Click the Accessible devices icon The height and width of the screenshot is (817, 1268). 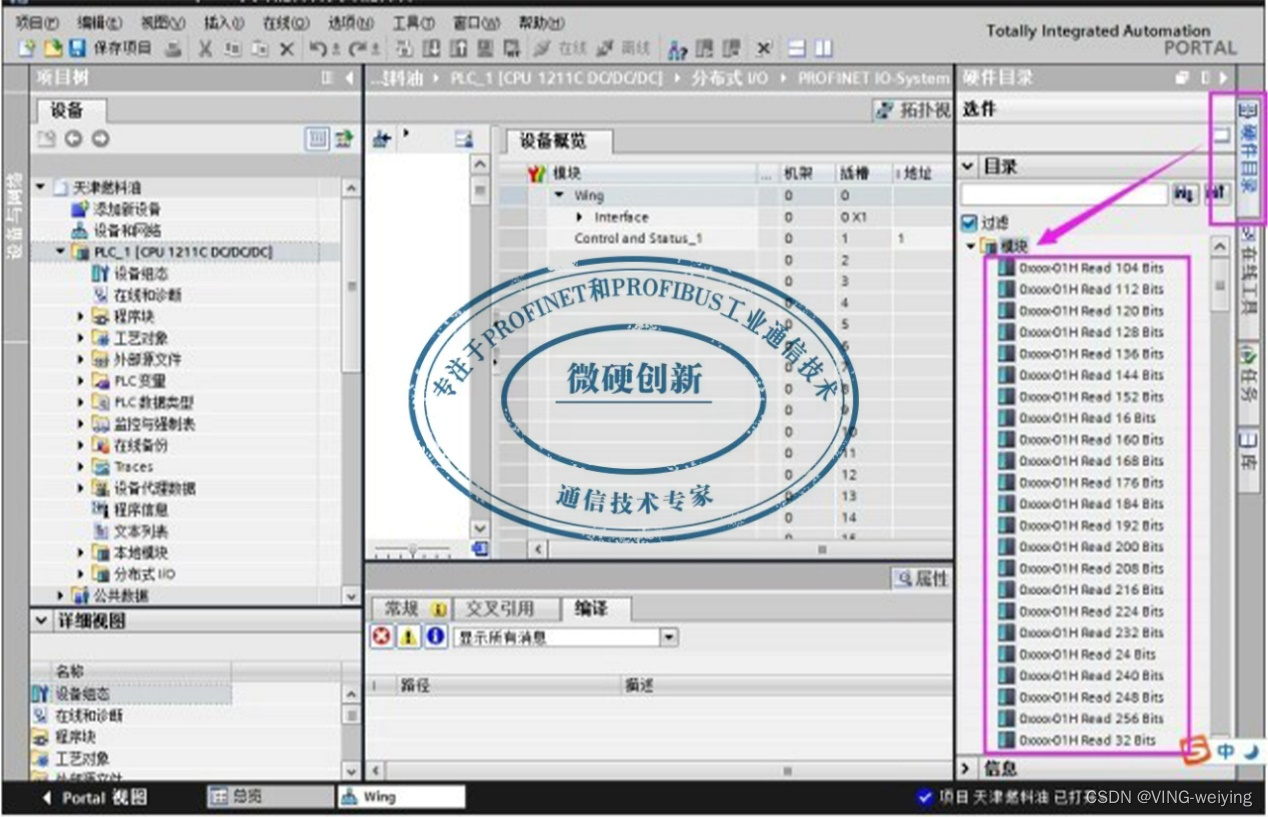point(679,48)
